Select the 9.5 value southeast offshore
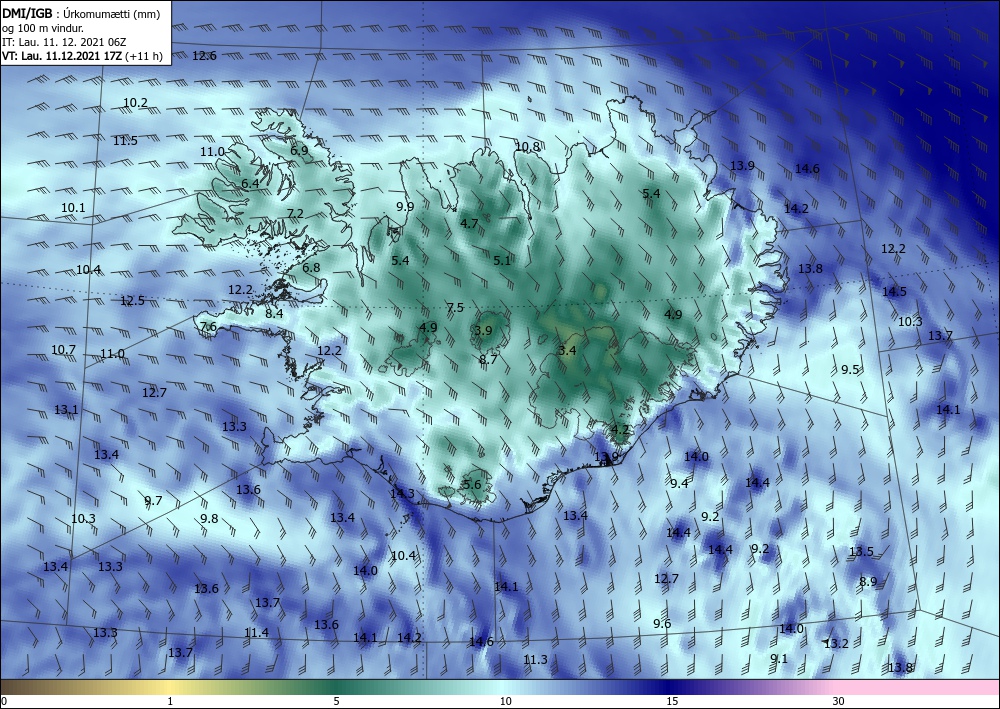Screen dimensions: 1000x709 click(850, 370)
